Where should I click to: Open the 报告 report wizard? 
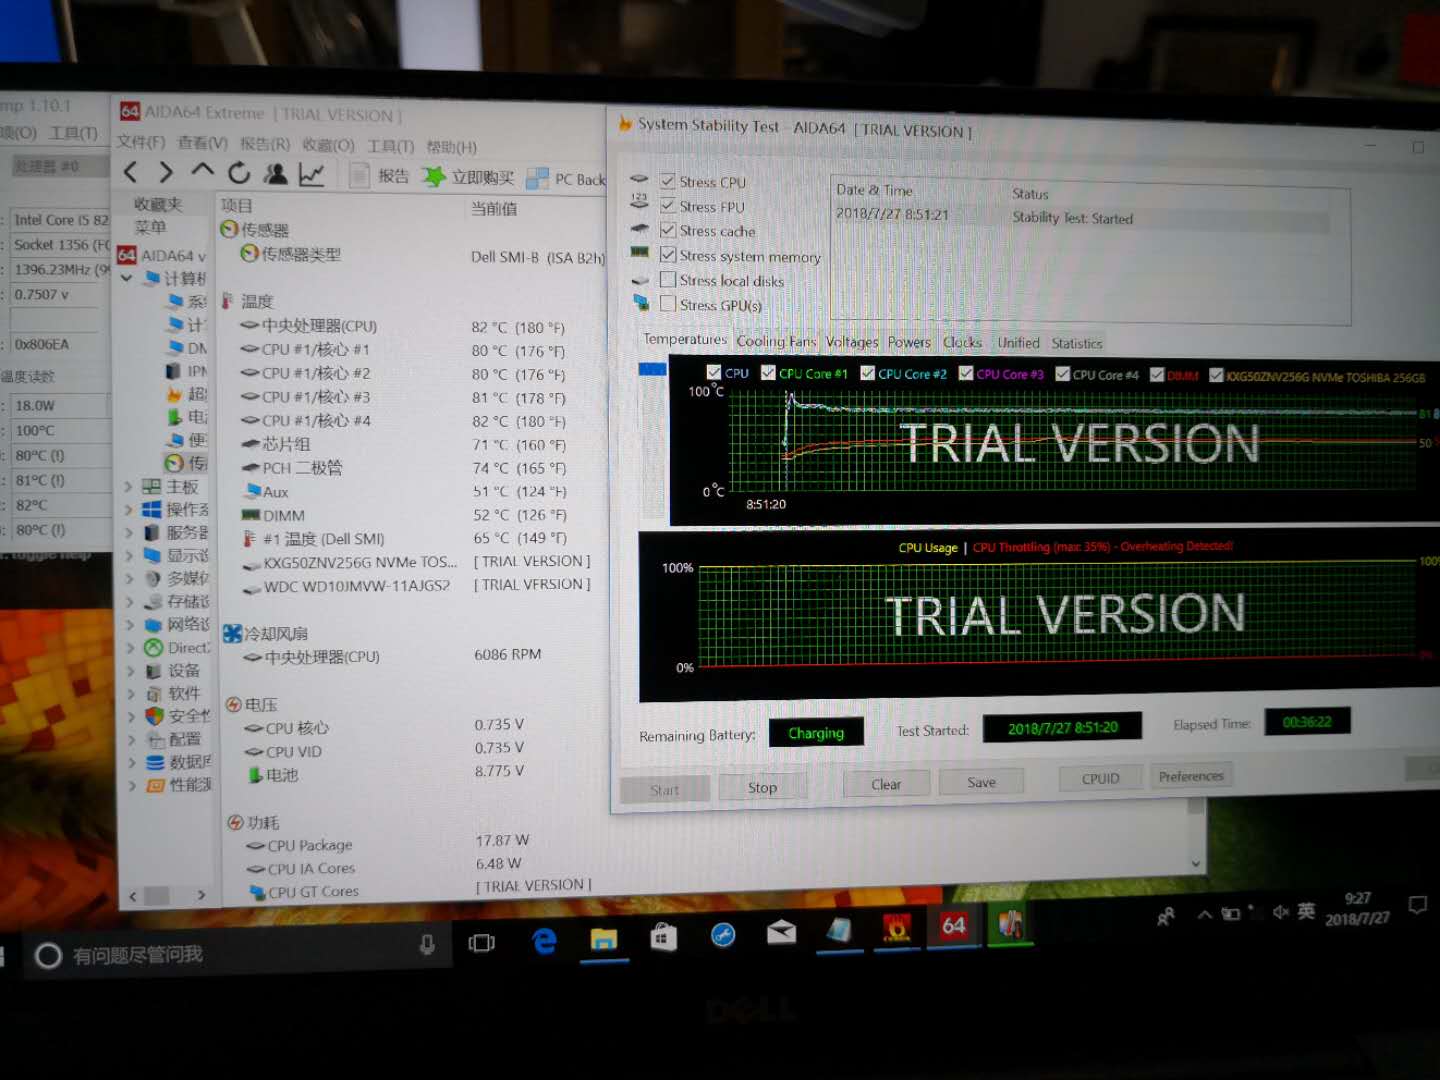point(380,176)
